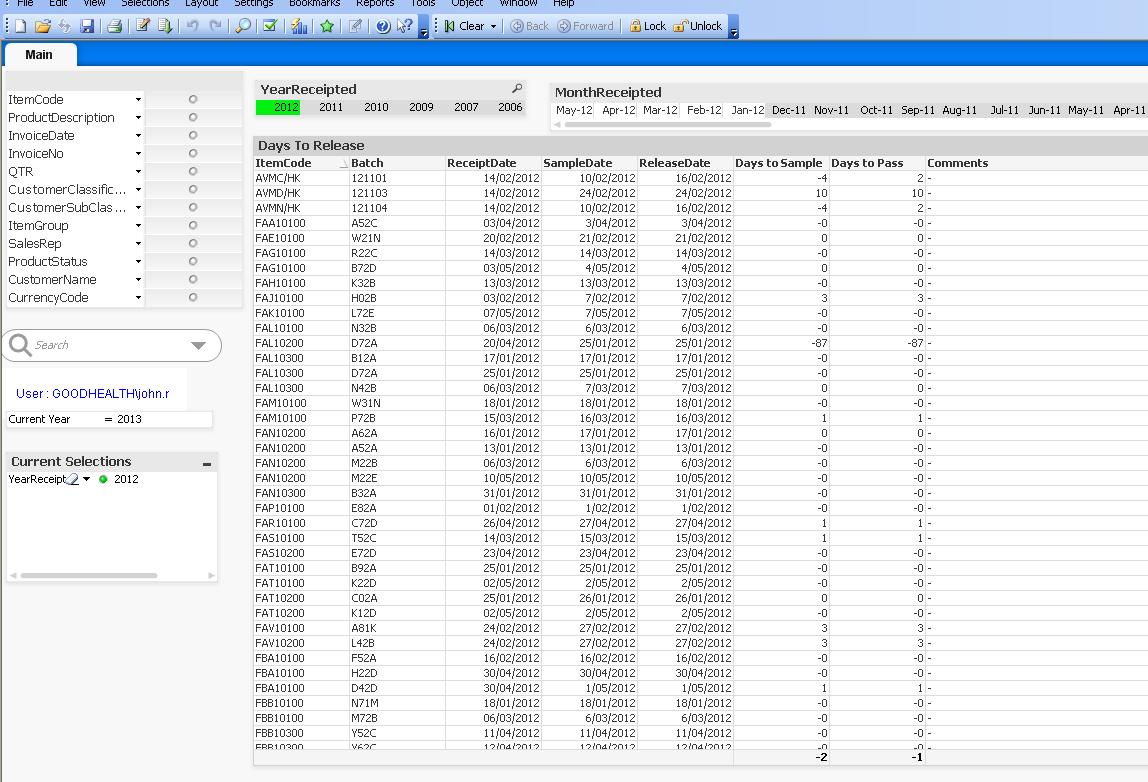Click the Save document icon
Image resolution: width=1148 pixels, height=782 pixels.
87,26
